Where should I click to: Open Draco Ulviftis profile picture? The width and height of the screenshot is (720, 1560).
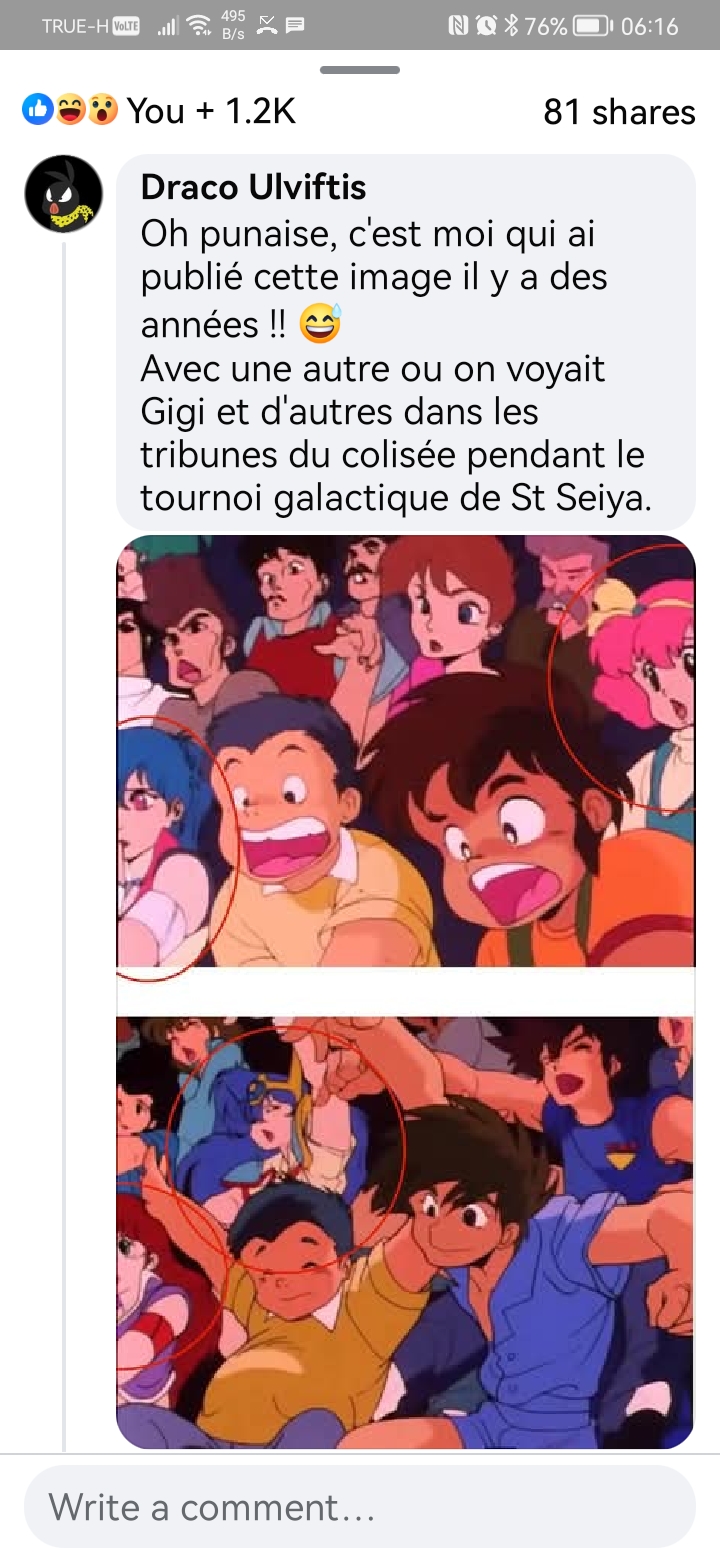63,194
